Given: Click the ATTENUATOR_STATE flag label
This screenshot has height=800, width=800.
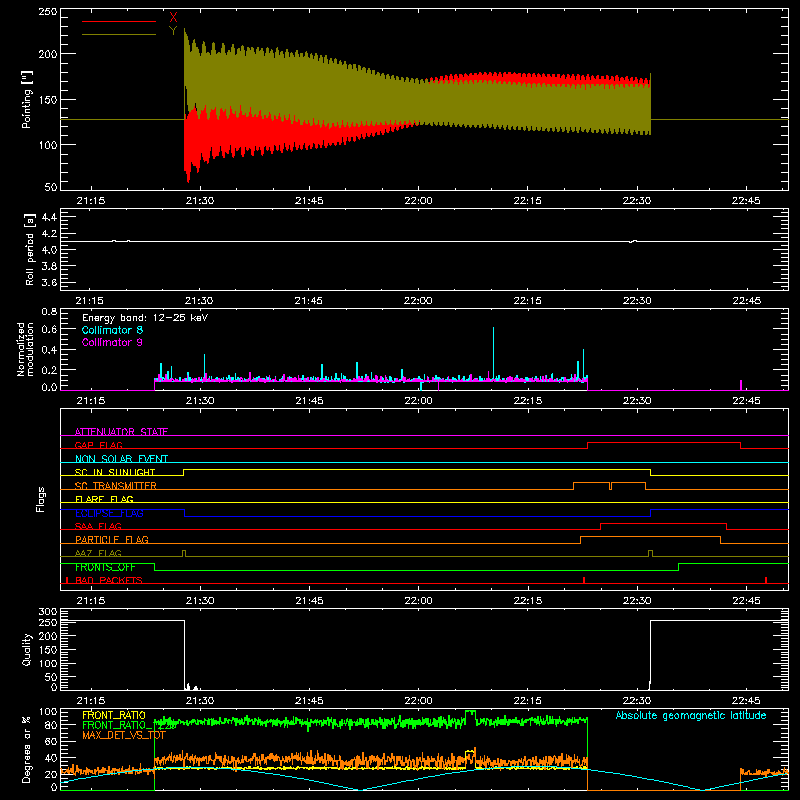Looking at the screenshot, I should click(x=121, y=432).
